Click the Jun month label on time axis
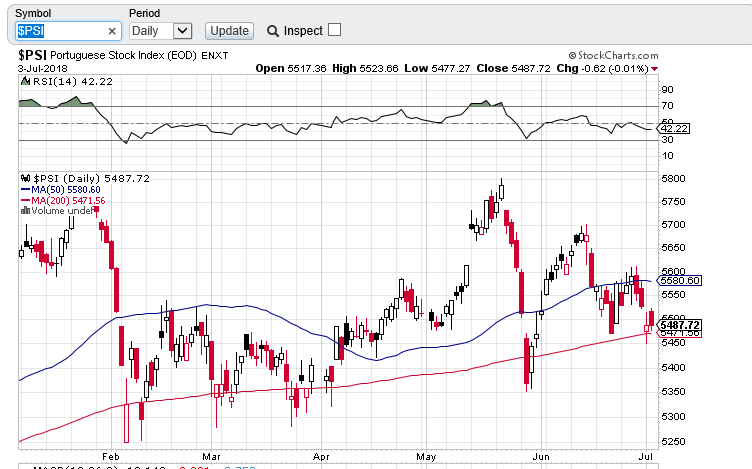 (x=541, y=457)
